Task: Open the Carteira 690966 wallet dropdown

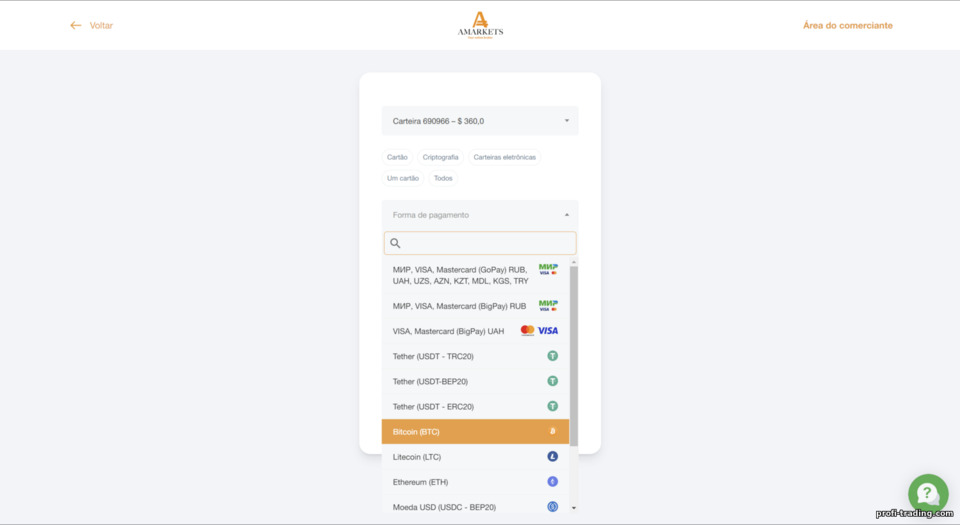Action: pos(480,121)
